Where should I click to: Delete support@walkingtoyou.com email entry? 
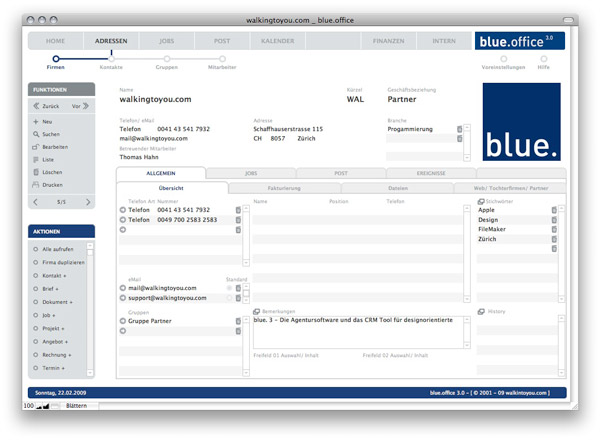click(238, 298)
